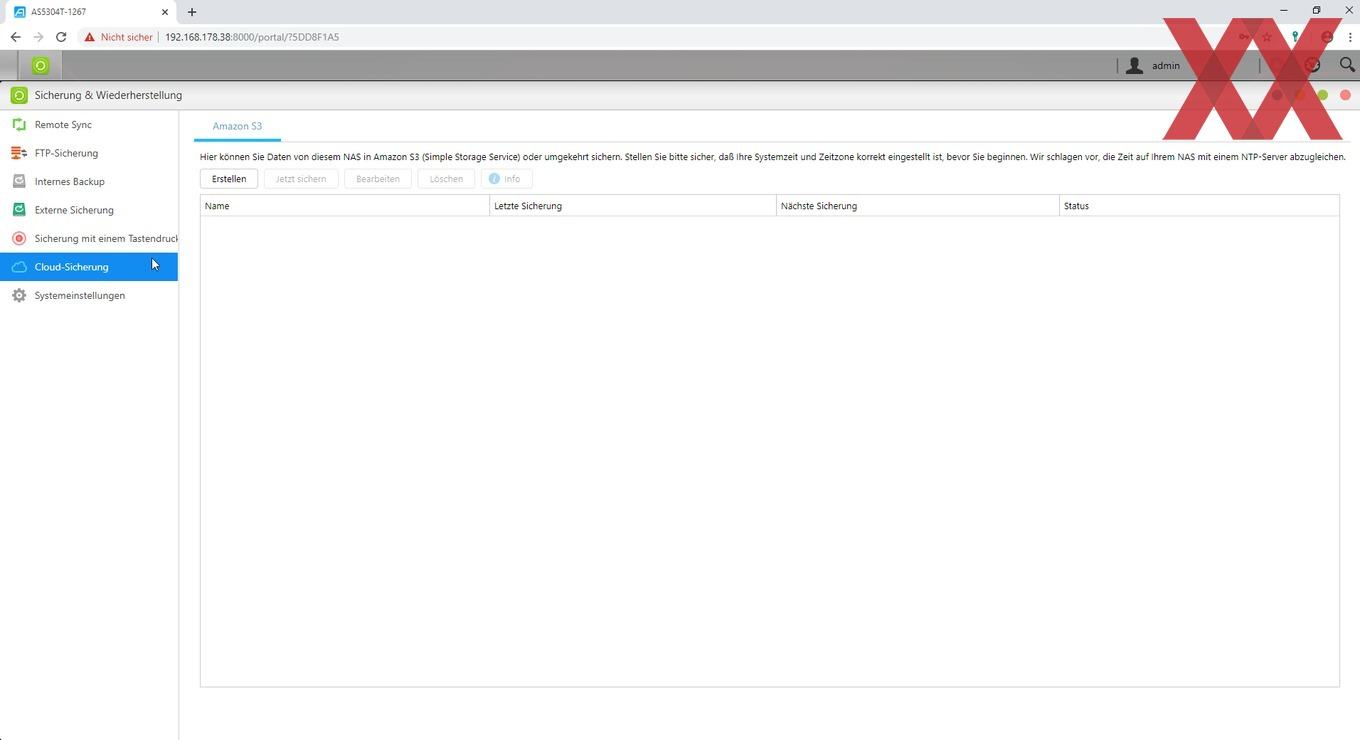
Task: Click the teal key extension icon
Action: click(x=1295, y=37)
